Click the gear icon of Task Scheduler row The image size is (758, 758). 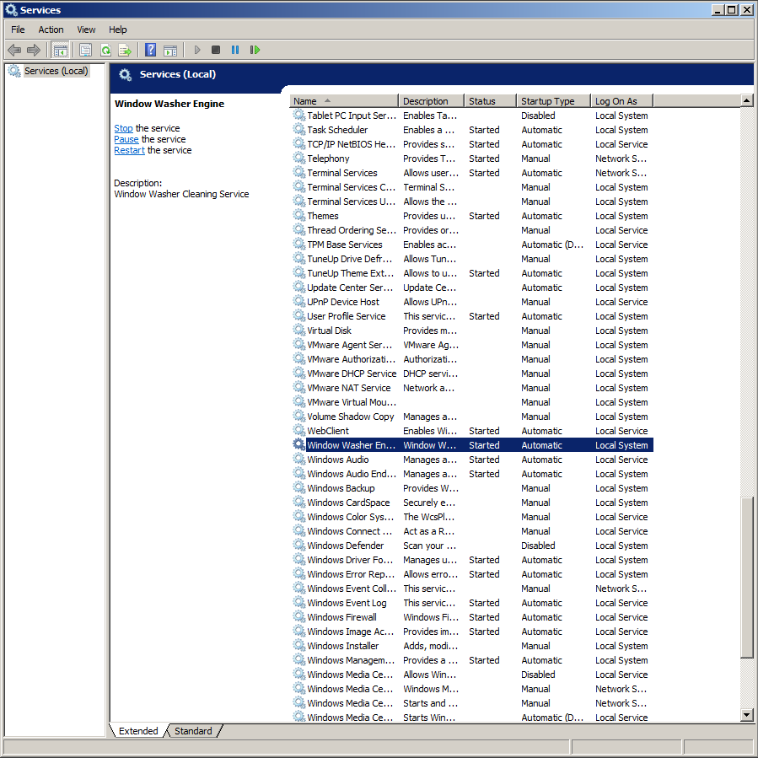pyautogui.click(x=299, y=129)
